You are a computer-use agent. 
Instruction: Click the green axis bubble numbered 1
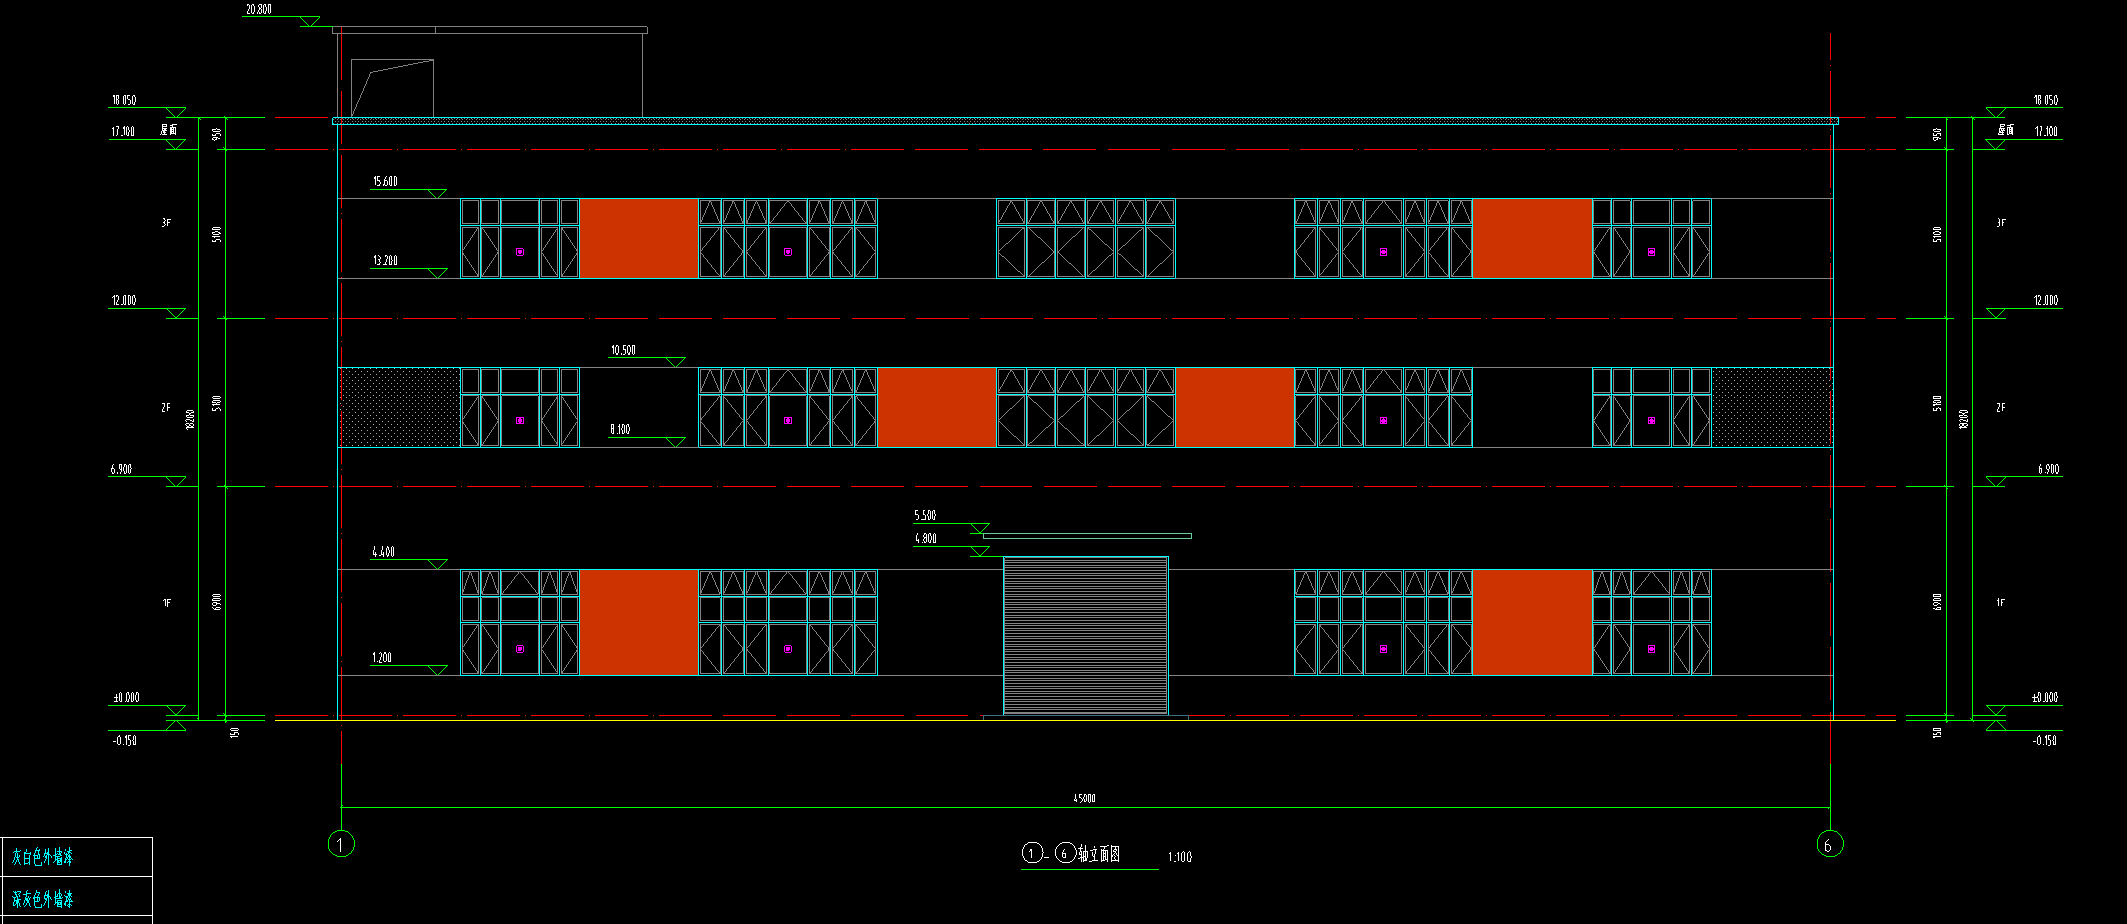341,845
